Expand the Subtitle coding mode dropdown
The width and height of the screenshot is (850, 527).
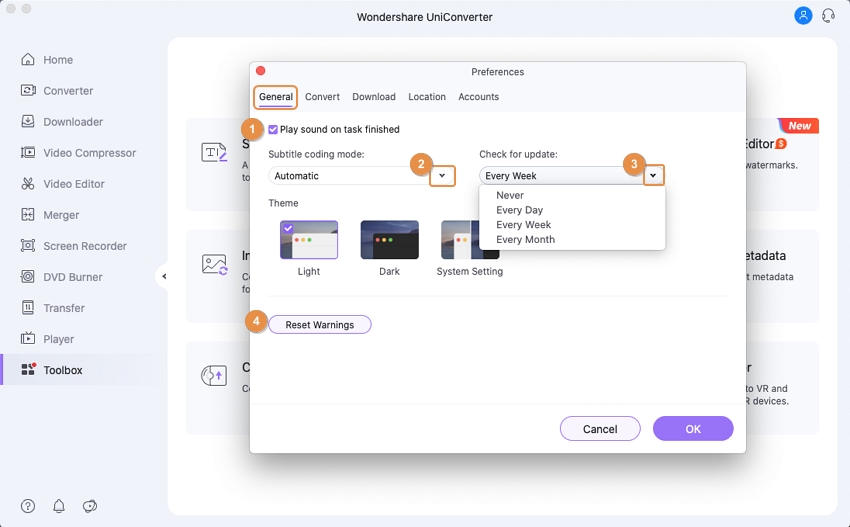(442, 176)
